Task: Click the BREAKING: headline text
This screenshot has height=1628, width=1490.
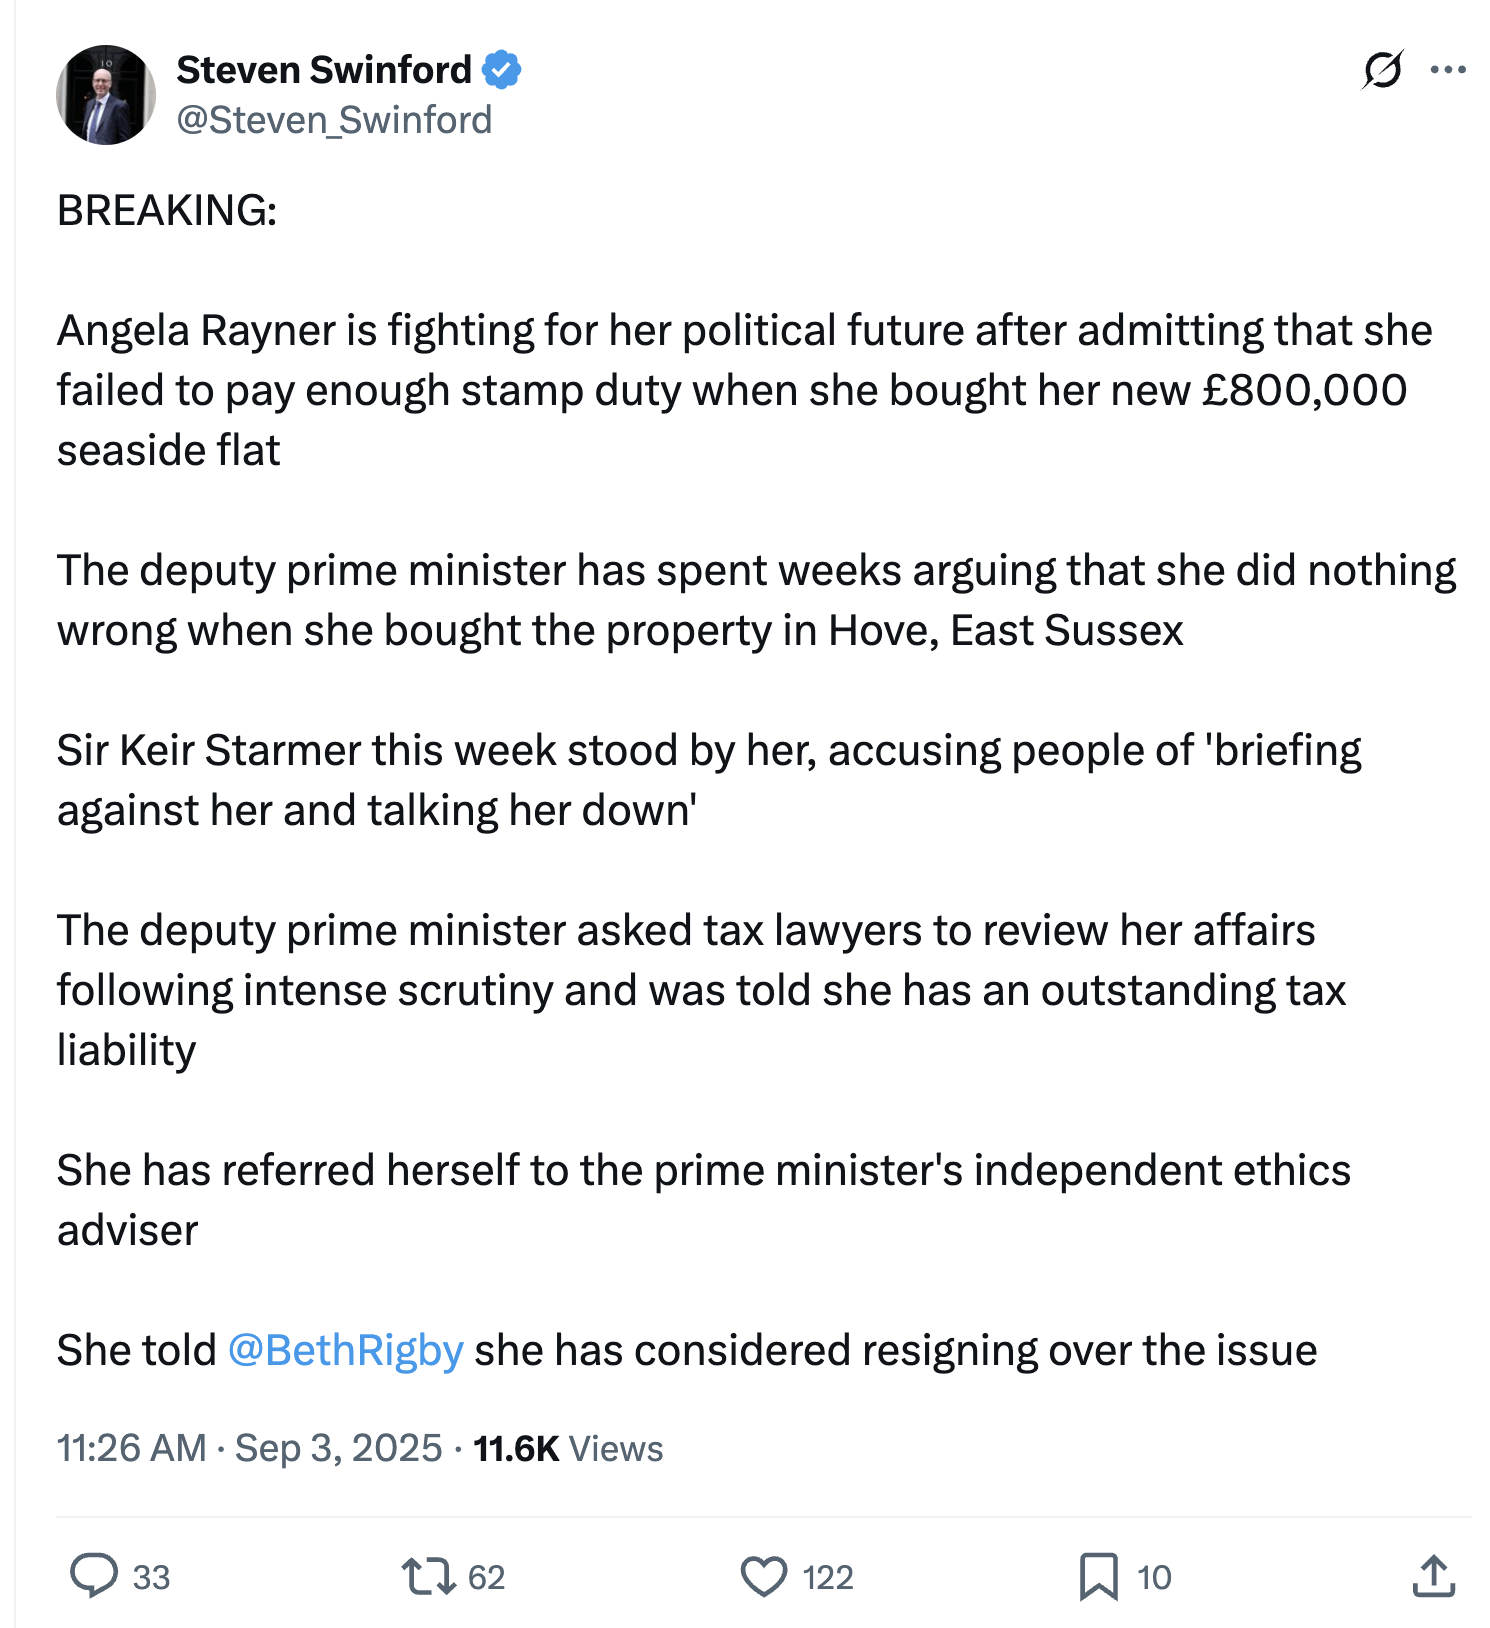Action: pyautogui.click(x=167, y=210)
